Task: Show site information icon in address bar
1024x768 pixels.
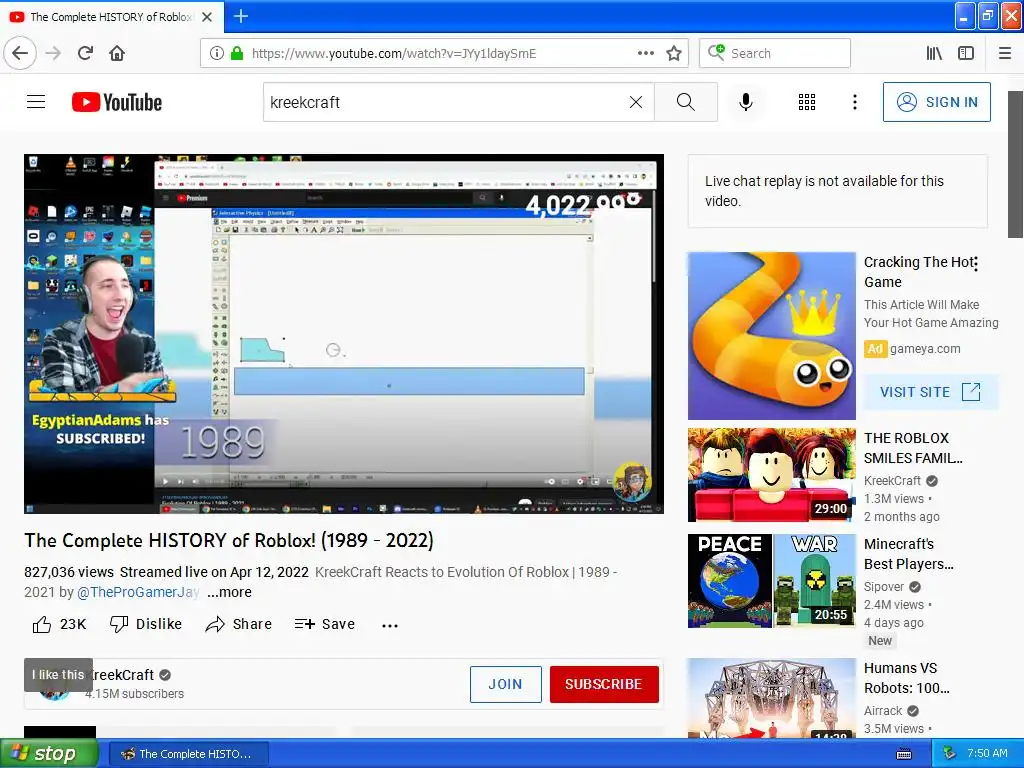Action: pyautogui.click(x=216, y=53)
